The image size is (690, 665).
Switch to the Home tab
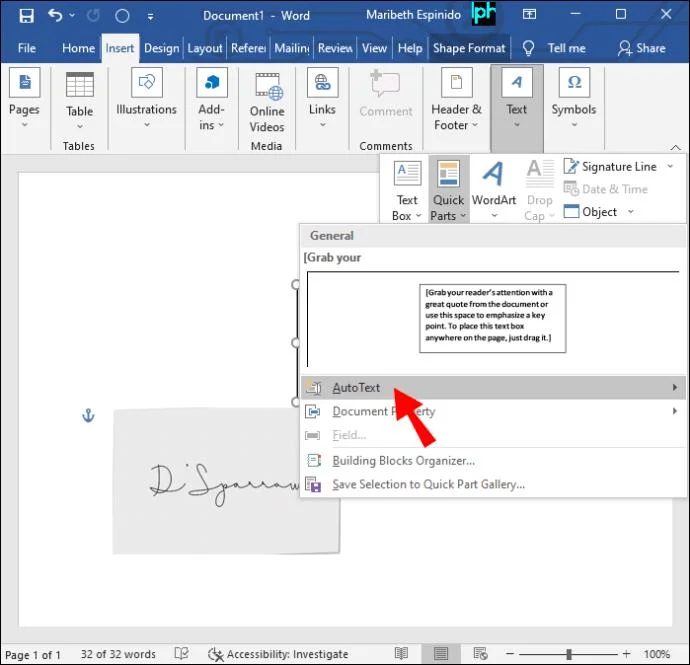point(78,48)
